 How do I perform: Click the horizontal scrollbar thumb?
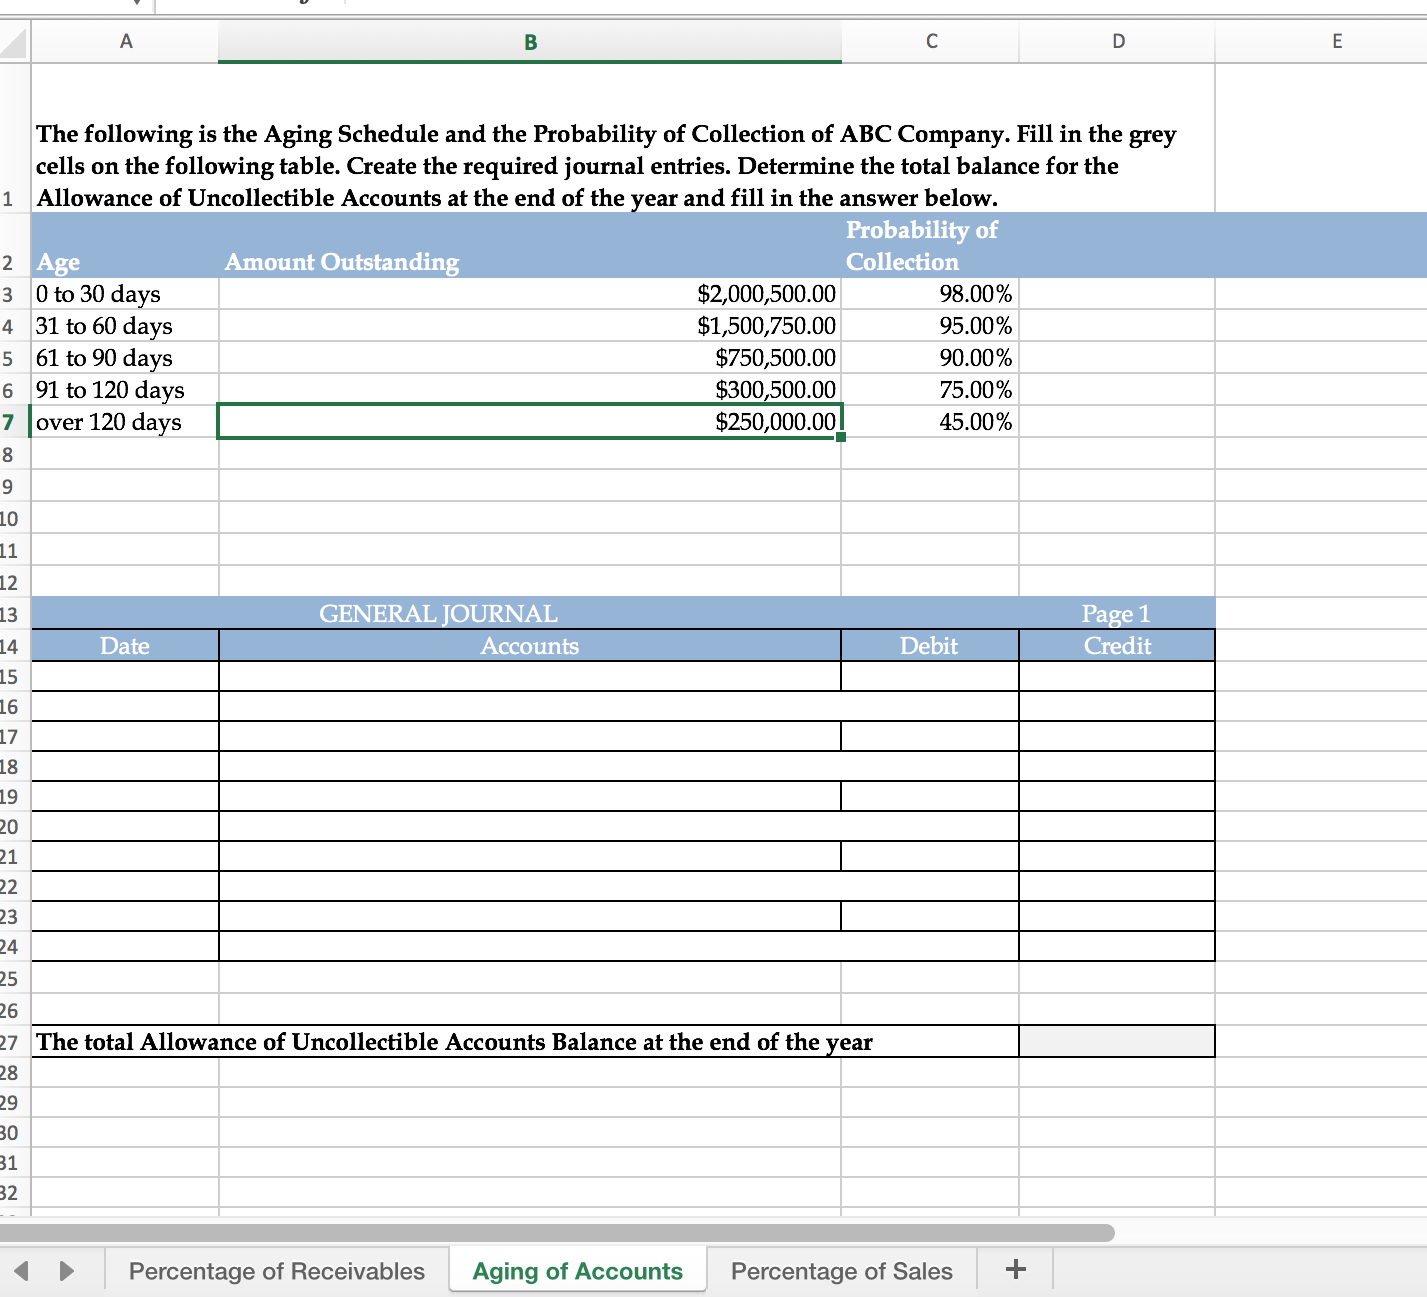point(557,1233)
